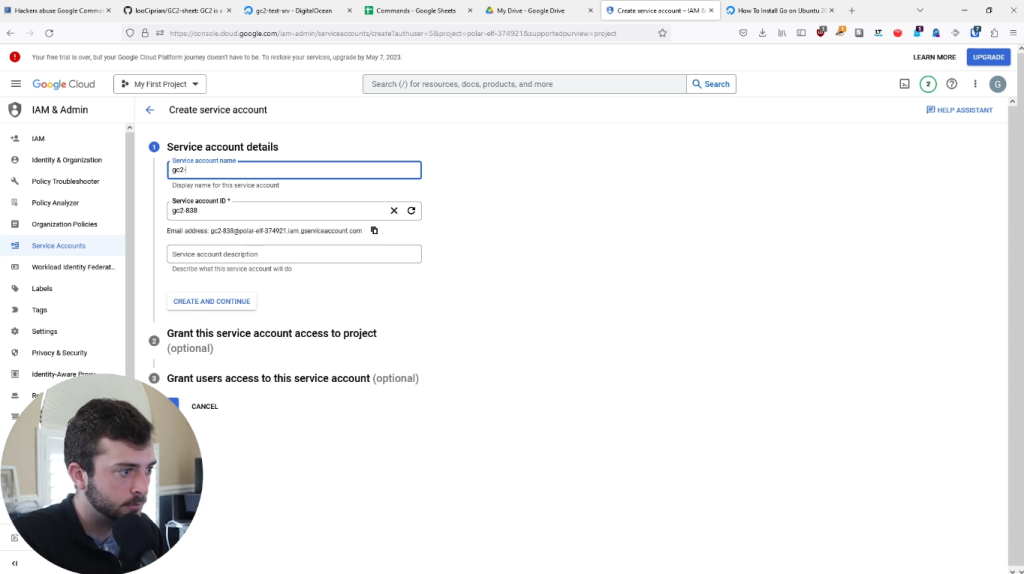This screenshot has height=574, width=1024.
Task: Click the Policy Troubleshooter wrench icon
Action: click(15, 181)
